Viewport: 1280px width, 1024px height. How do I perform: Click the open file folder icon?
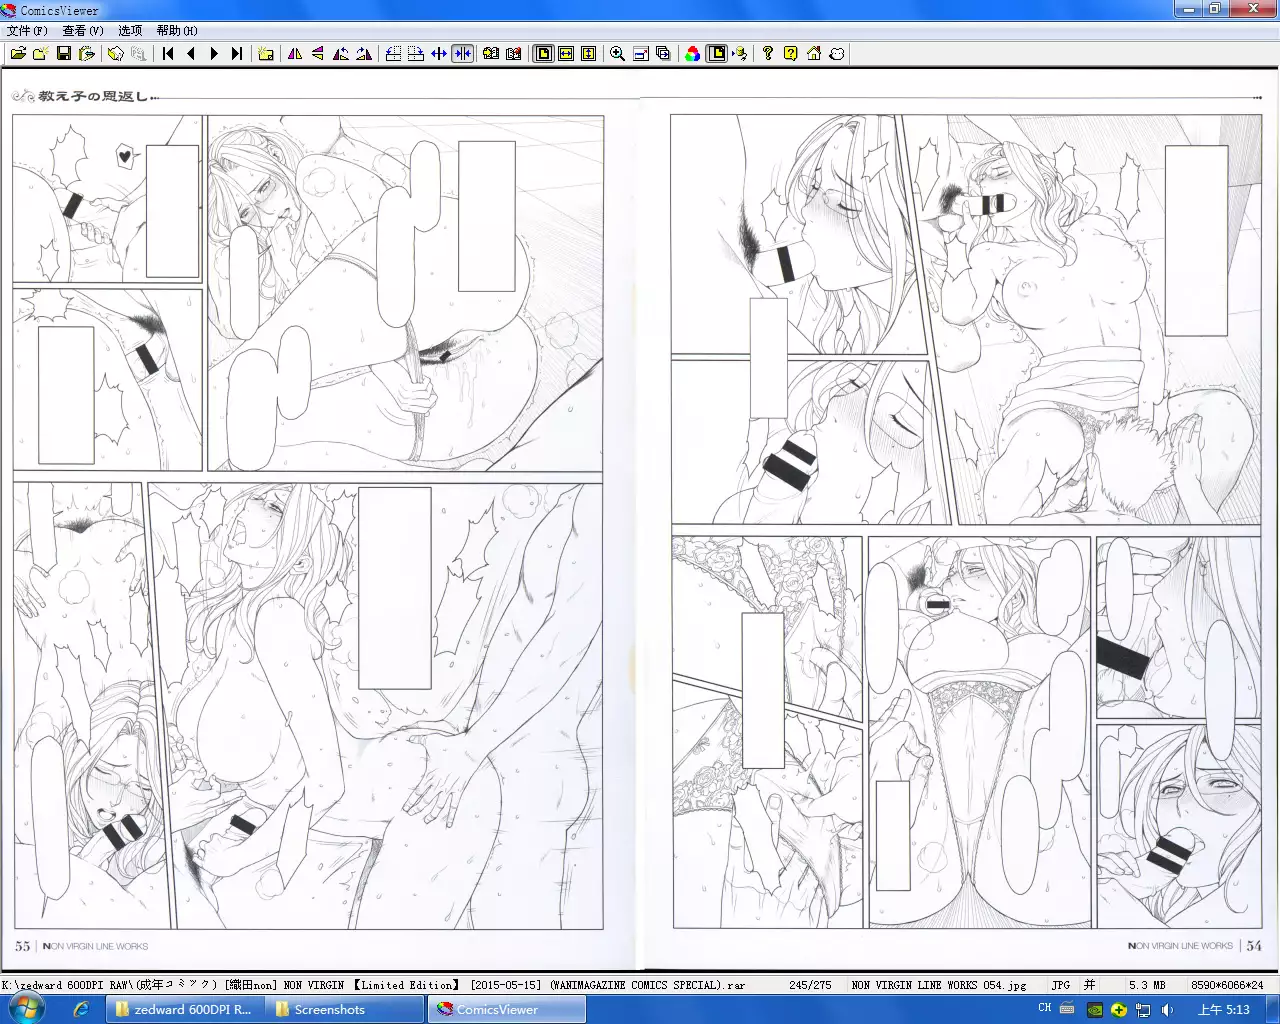[x=18, y=54]
